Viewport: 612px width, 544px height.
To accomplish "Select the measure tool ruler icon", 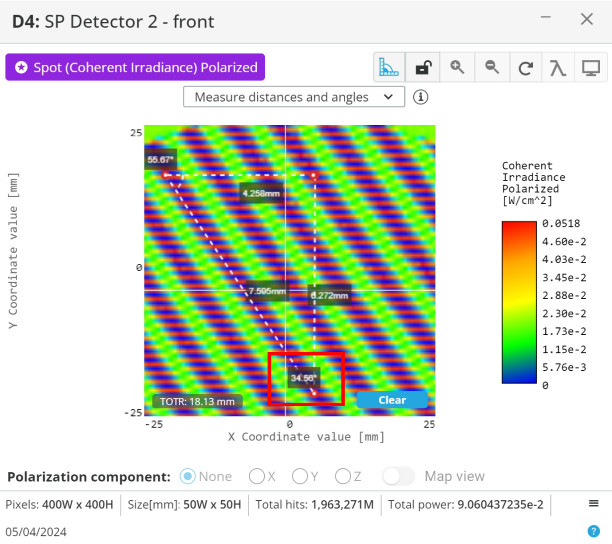I will (x=389, y=67).
